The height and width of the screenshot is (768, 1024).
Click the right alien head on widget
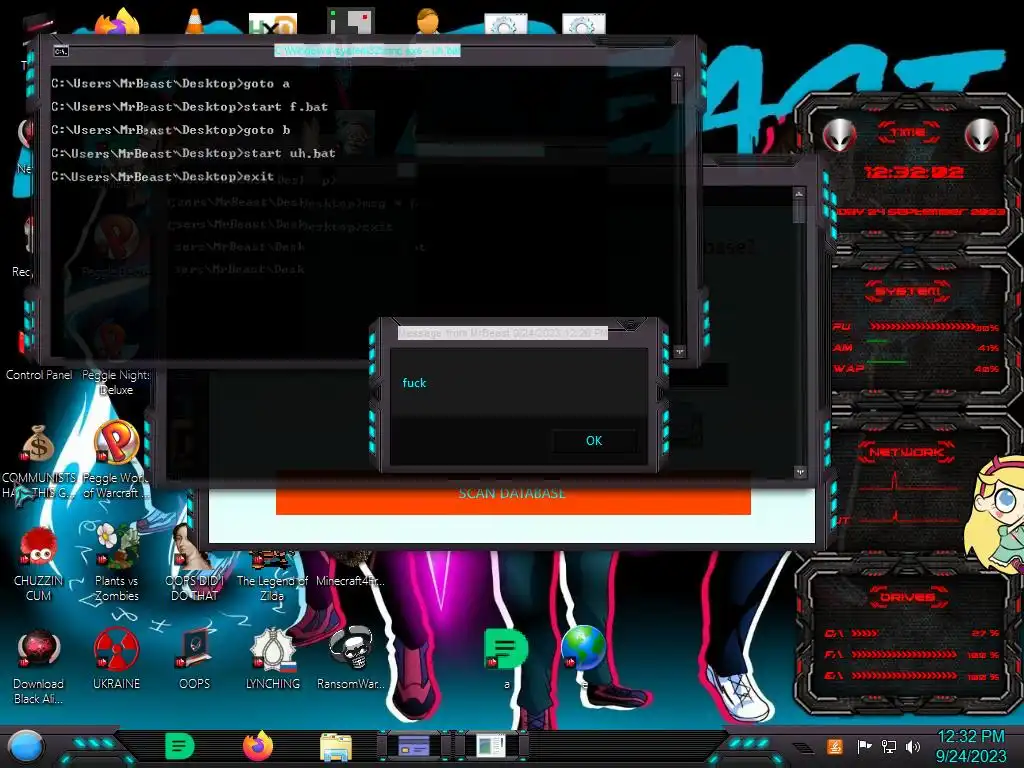[982, 136]
